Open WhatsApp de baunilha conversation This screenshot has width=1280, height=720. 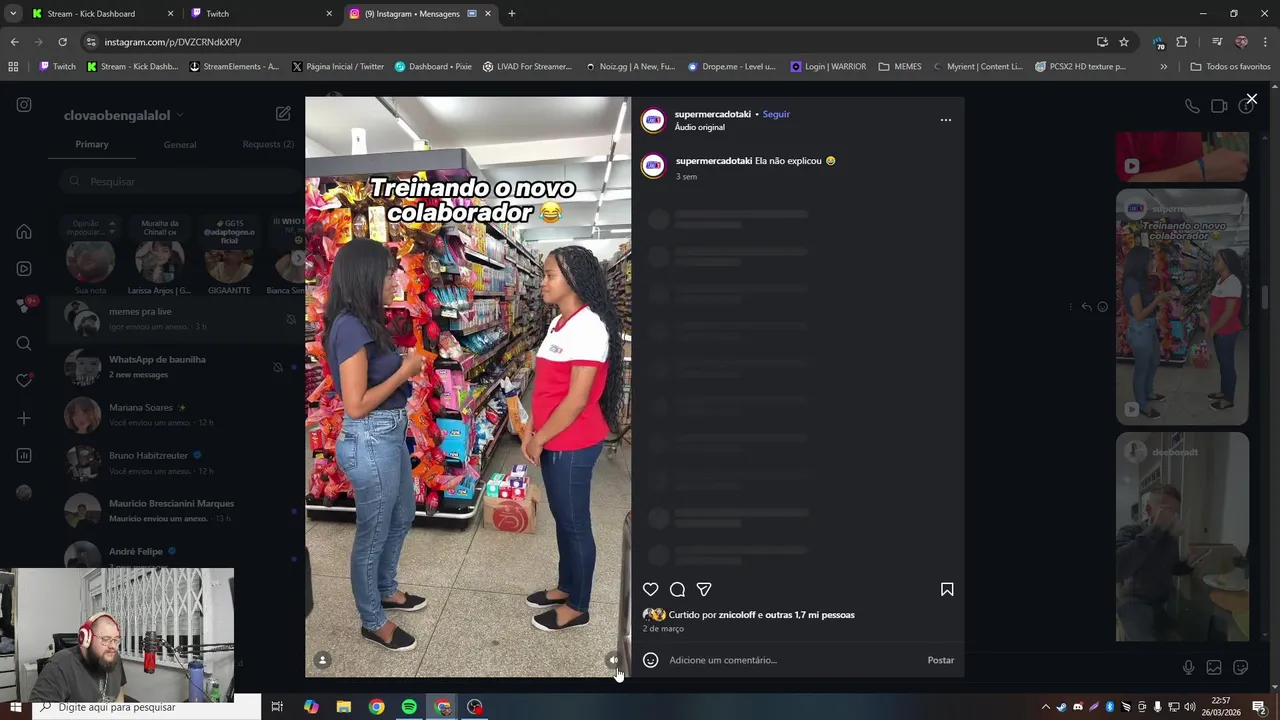(177, 367)
